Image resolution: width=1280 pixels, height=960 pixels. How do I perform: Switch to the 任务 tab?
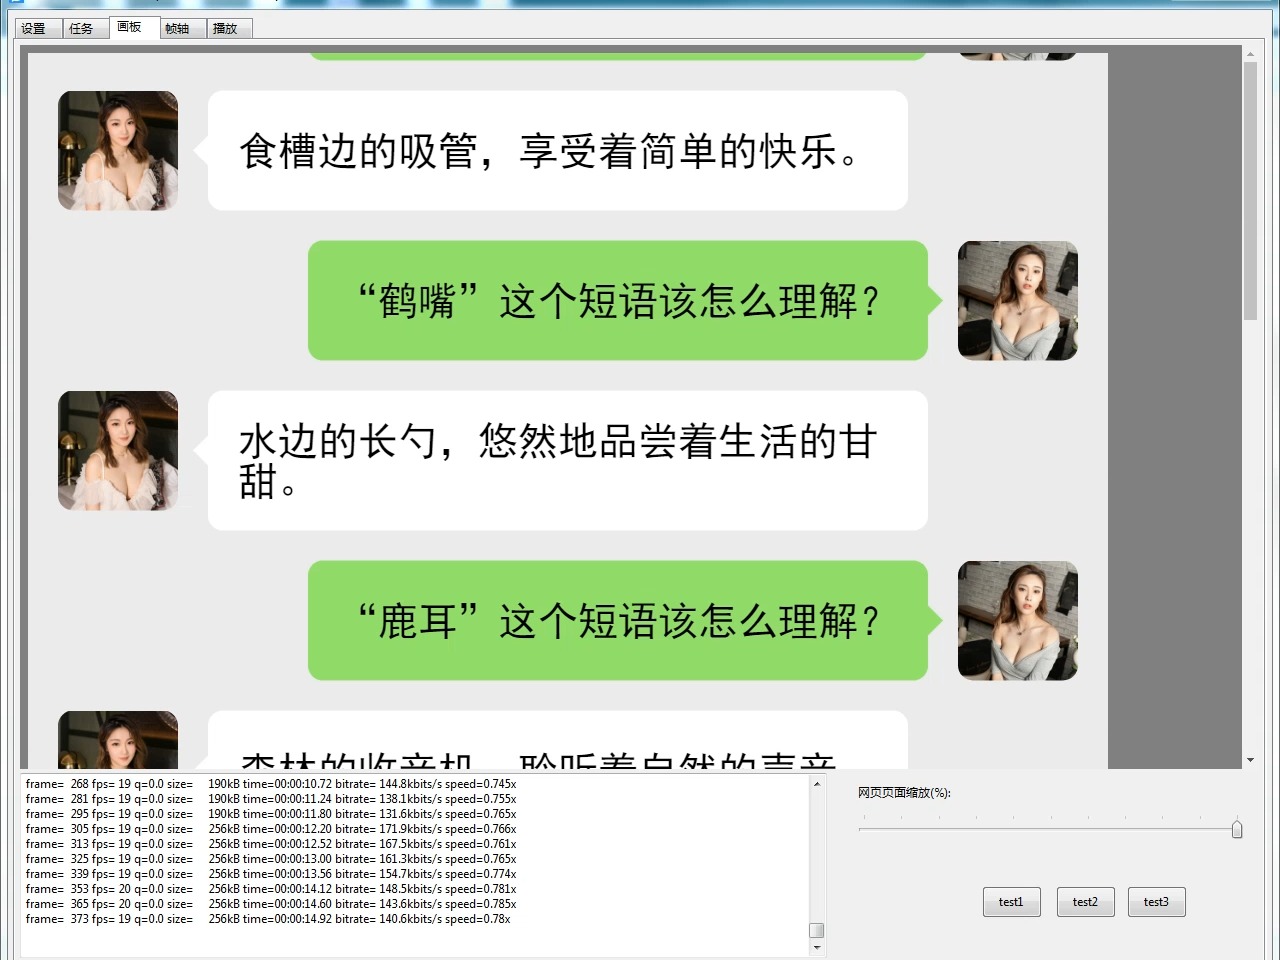point(84,28)
